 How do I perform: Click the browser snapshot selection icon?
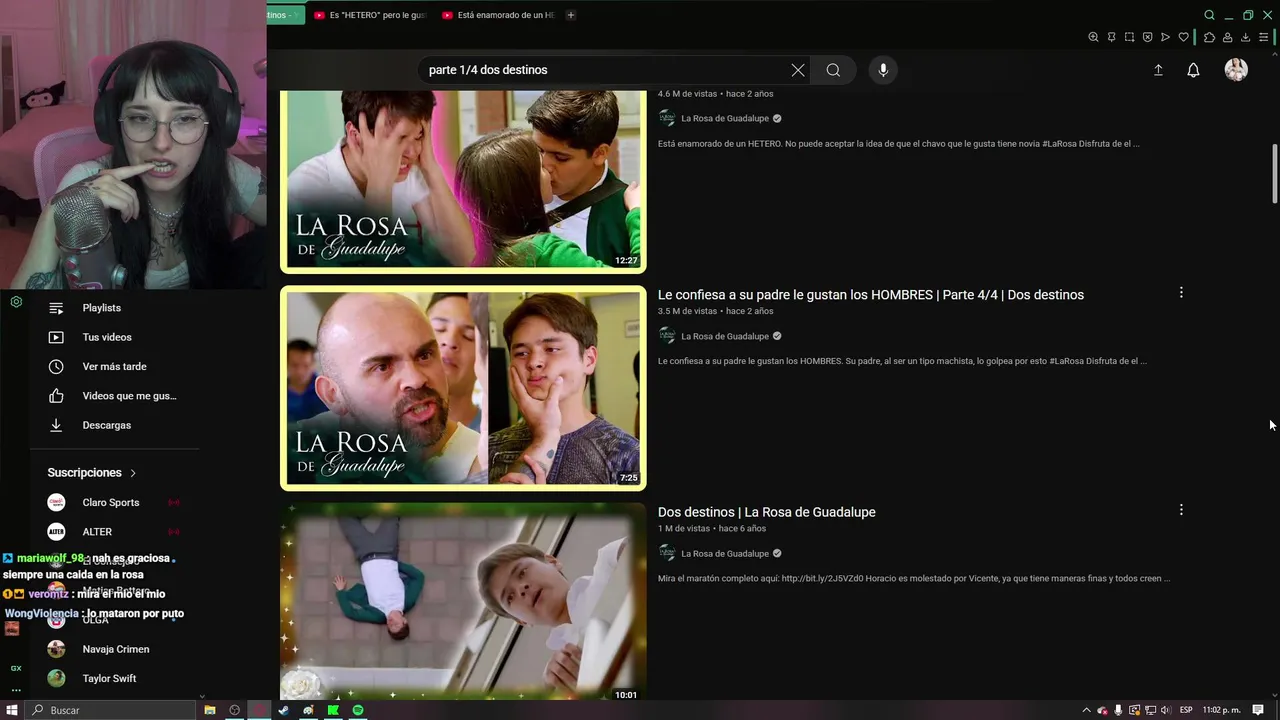(1129, 37)
